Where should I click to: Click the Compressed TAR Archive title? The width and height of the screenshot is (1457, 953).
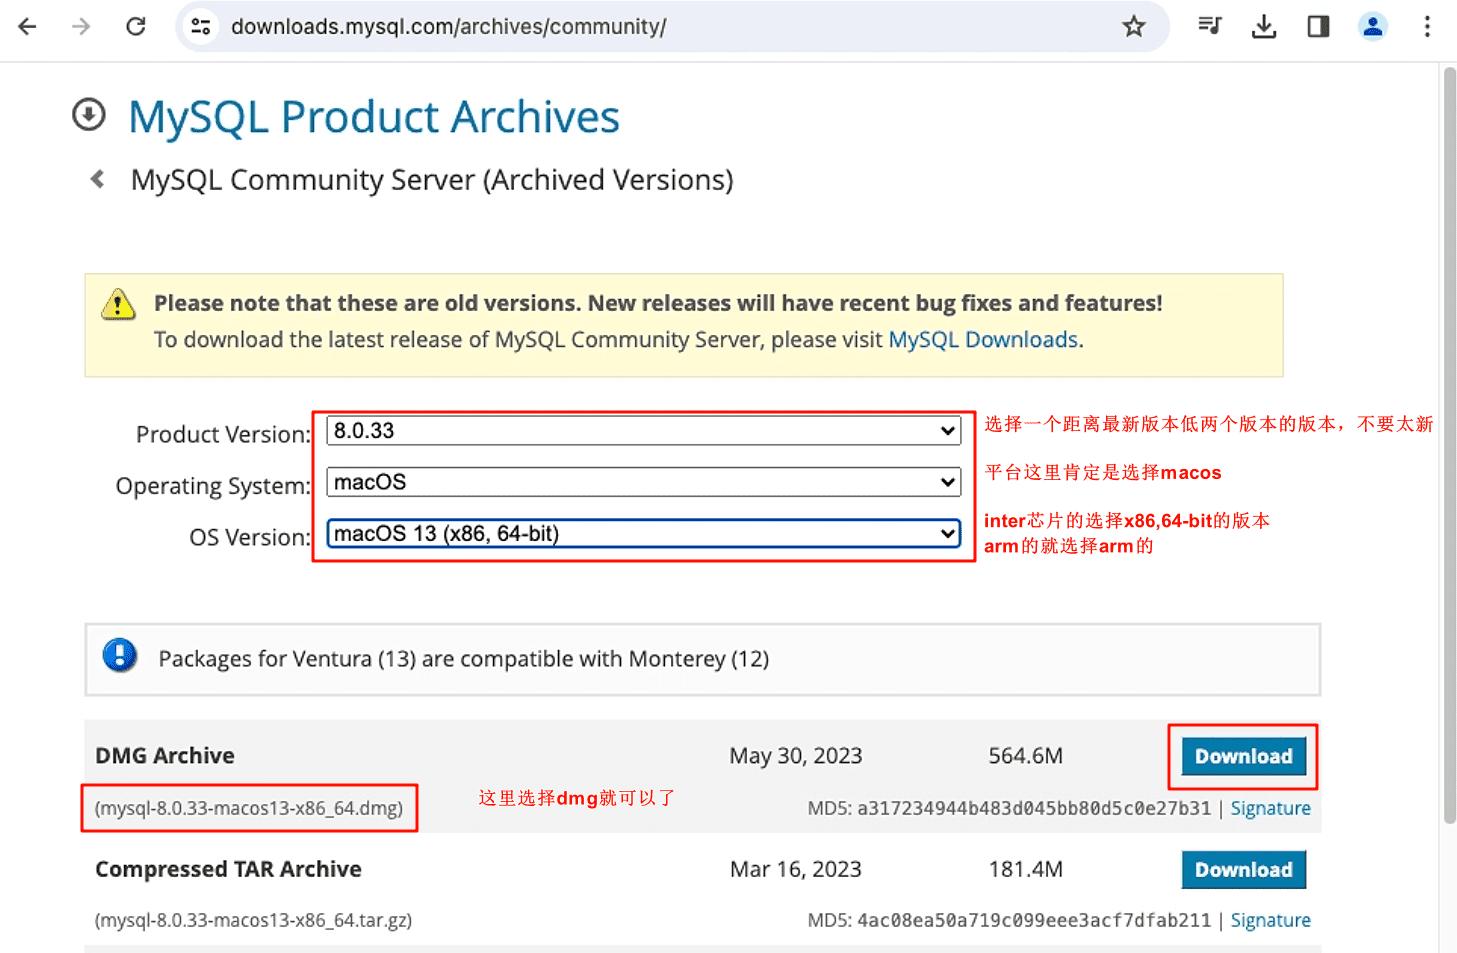pos(228,869)
